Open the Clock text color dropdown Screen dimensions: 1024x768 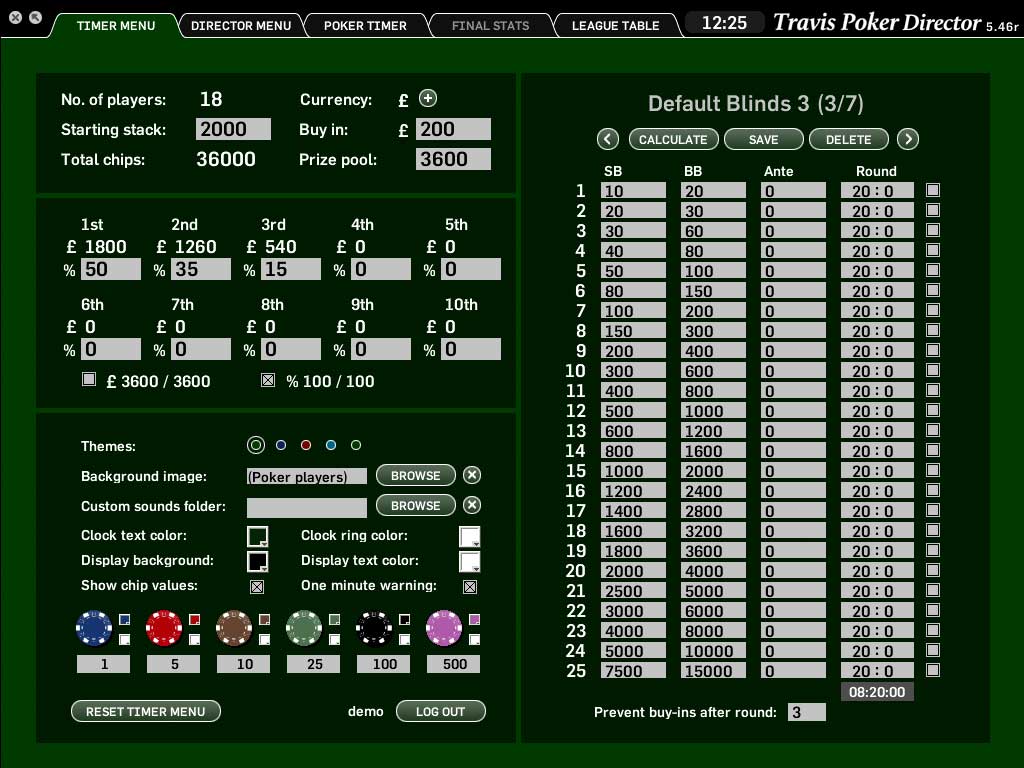[257, 536]
